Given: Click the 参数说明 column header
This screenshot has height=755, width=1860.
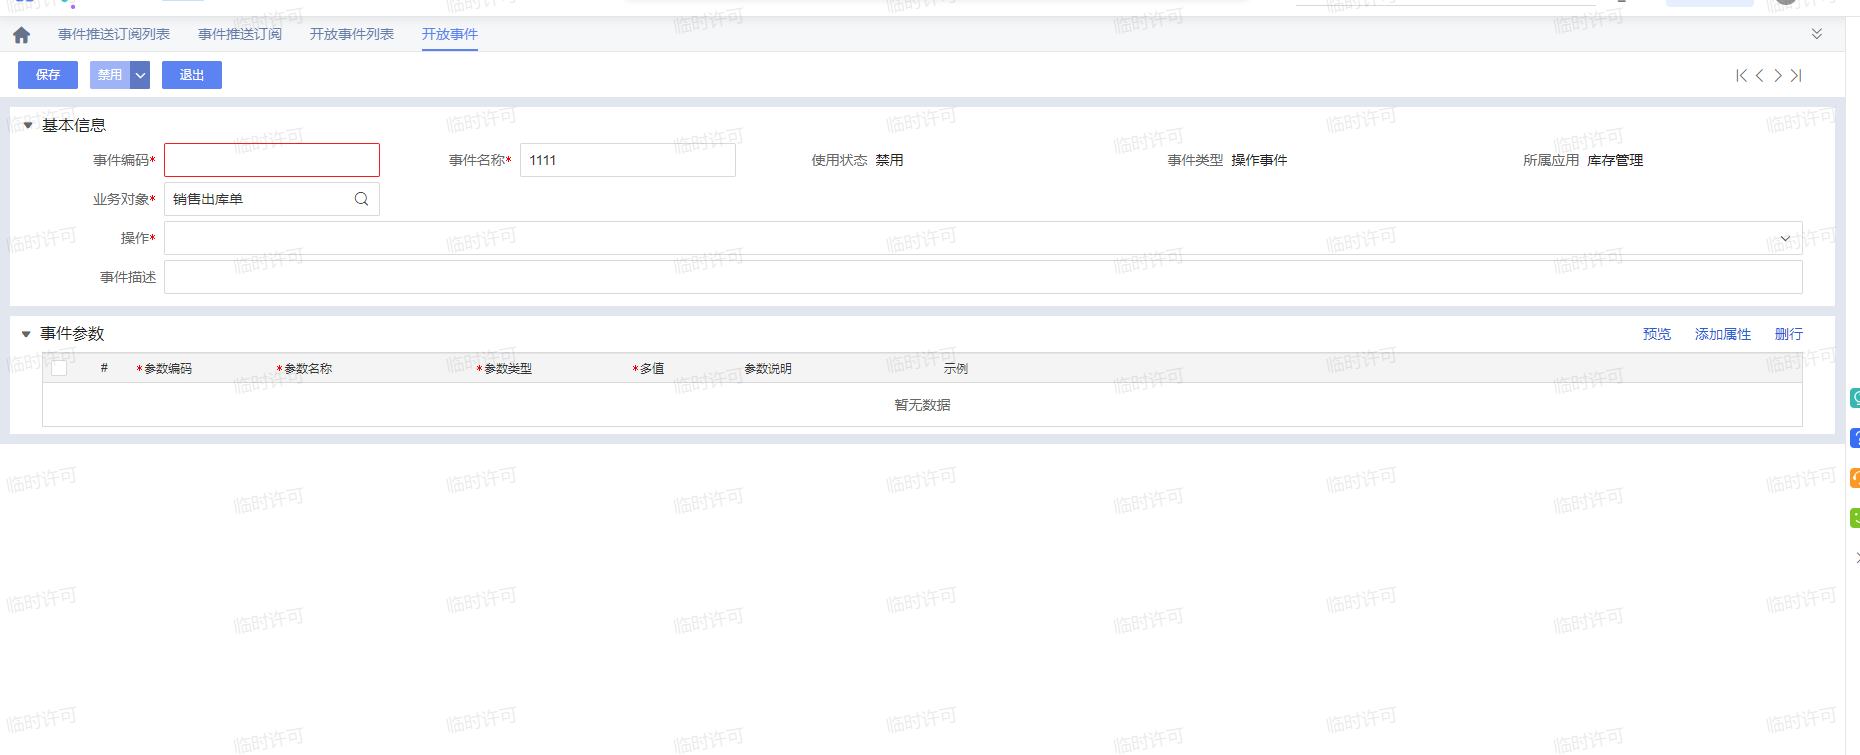Looking at the screenshot, I should click(768, 369).
